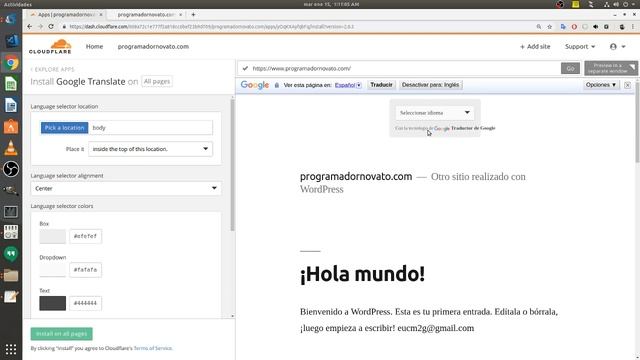The height and width of the screenshot is (360, 640).
Task: Open new browser tab with plus
Action: click(x=193, y=15)
